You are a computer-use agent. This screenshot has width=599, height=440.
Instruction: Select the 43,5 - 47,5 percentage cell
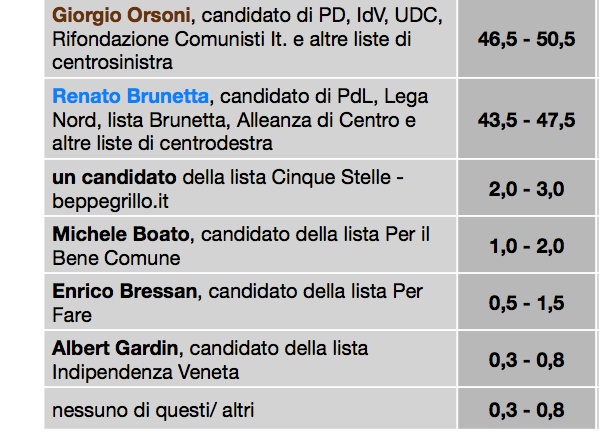point(526,120)
